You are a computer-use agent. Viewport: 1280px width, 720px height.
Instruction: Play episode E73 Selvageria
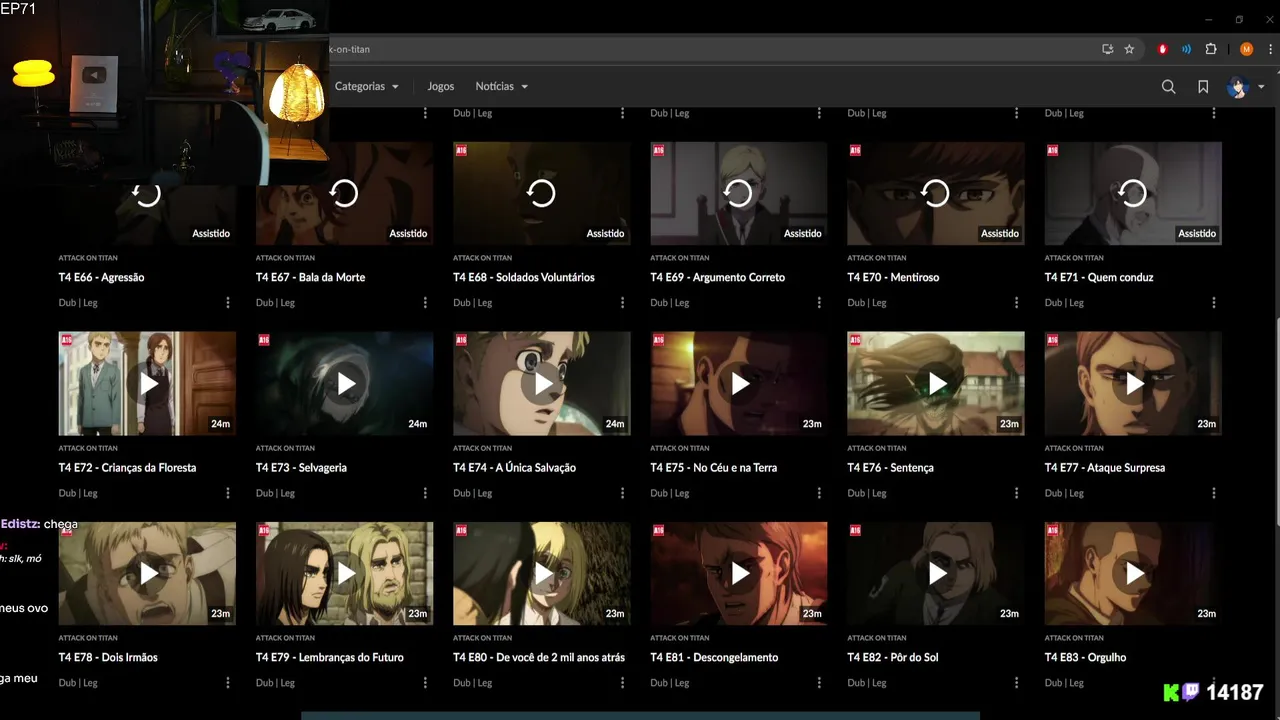[344, 383]
